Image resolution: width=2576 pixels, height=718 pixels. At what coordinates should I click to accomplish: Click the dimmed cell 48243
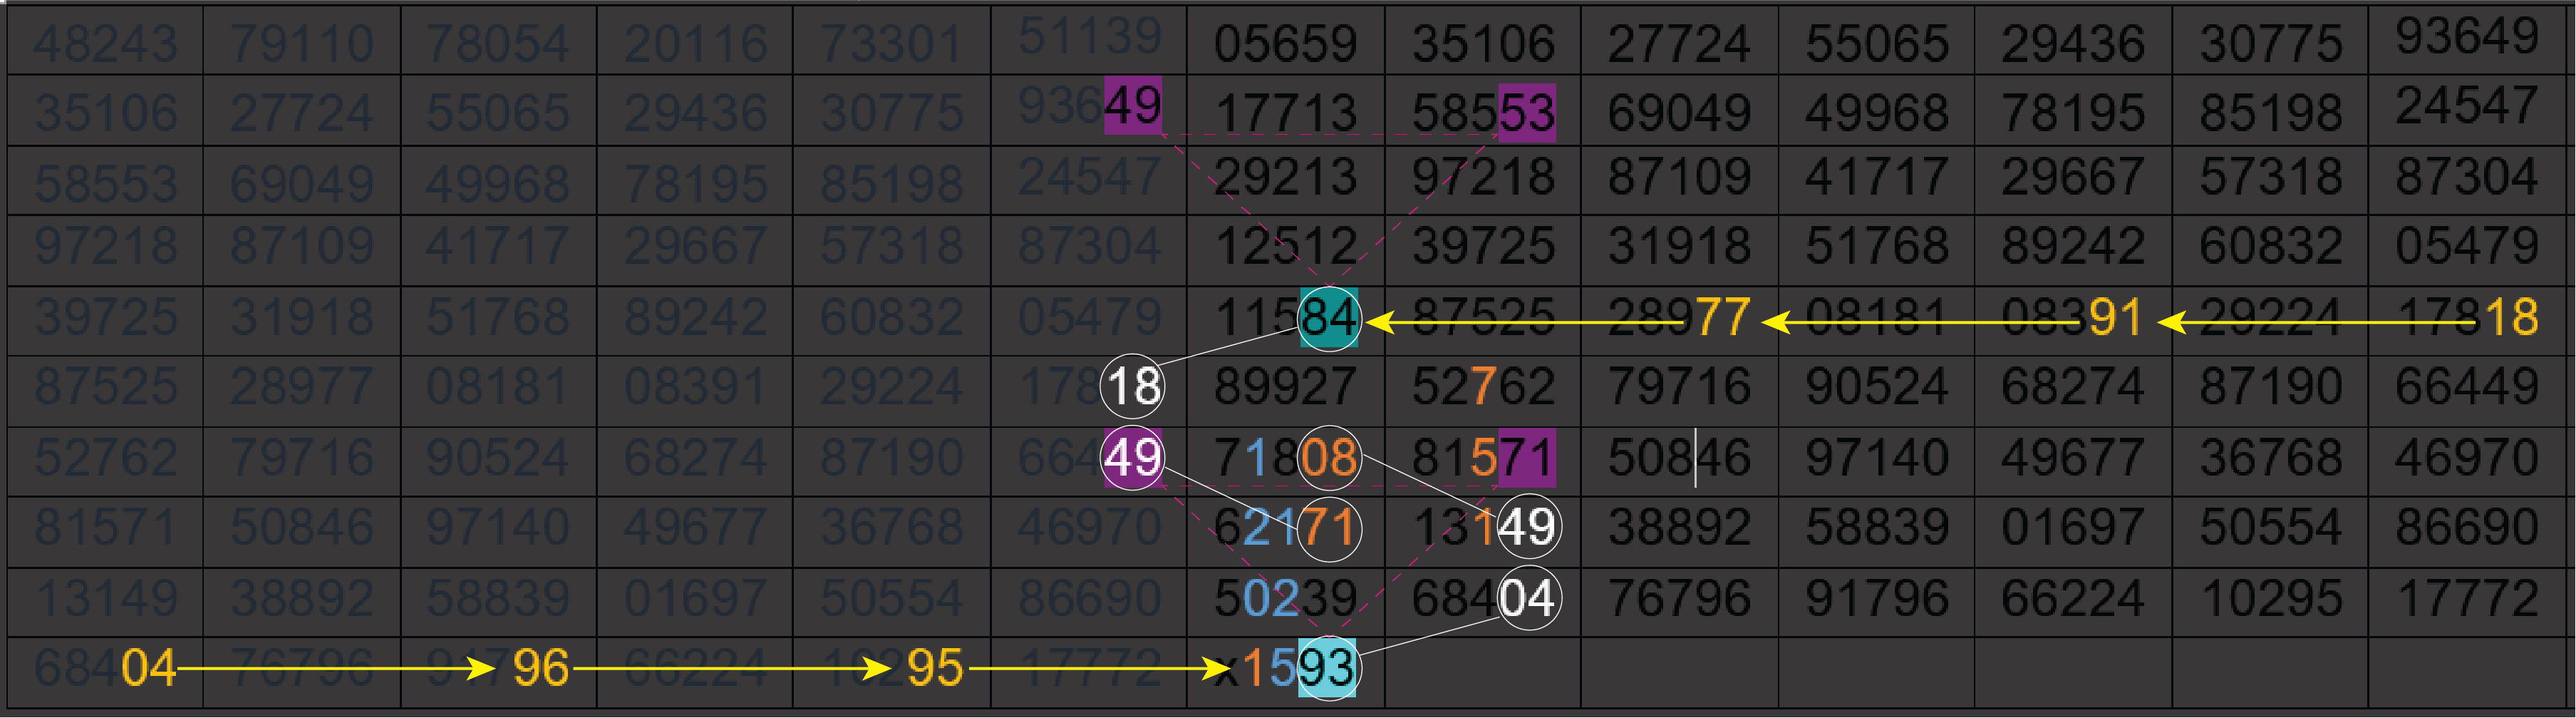click(x=105, y=43)
